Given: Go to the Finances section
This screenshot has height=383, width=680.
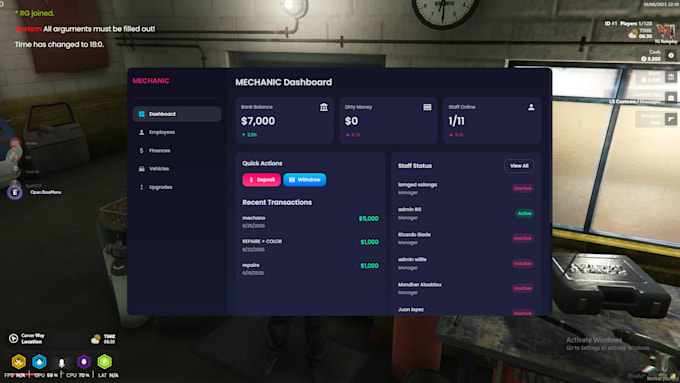Looking at the screenshot, I should [x=177, y=151].
